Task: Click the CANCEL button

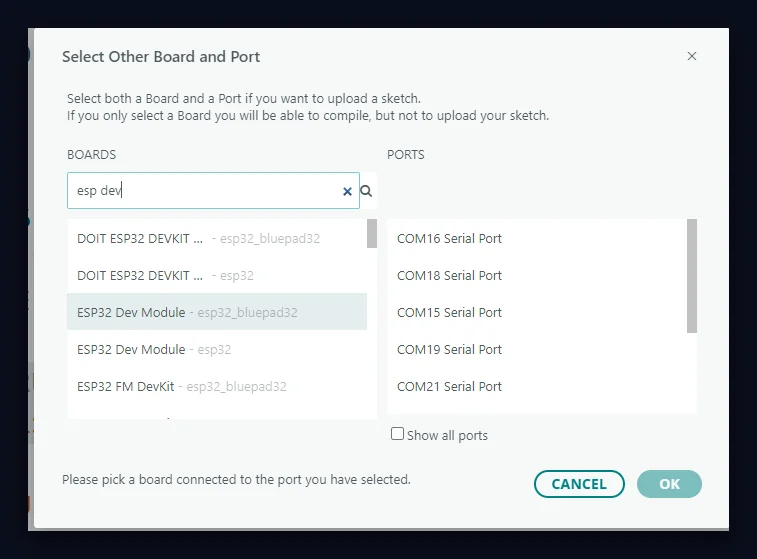Action: point(579,484)
